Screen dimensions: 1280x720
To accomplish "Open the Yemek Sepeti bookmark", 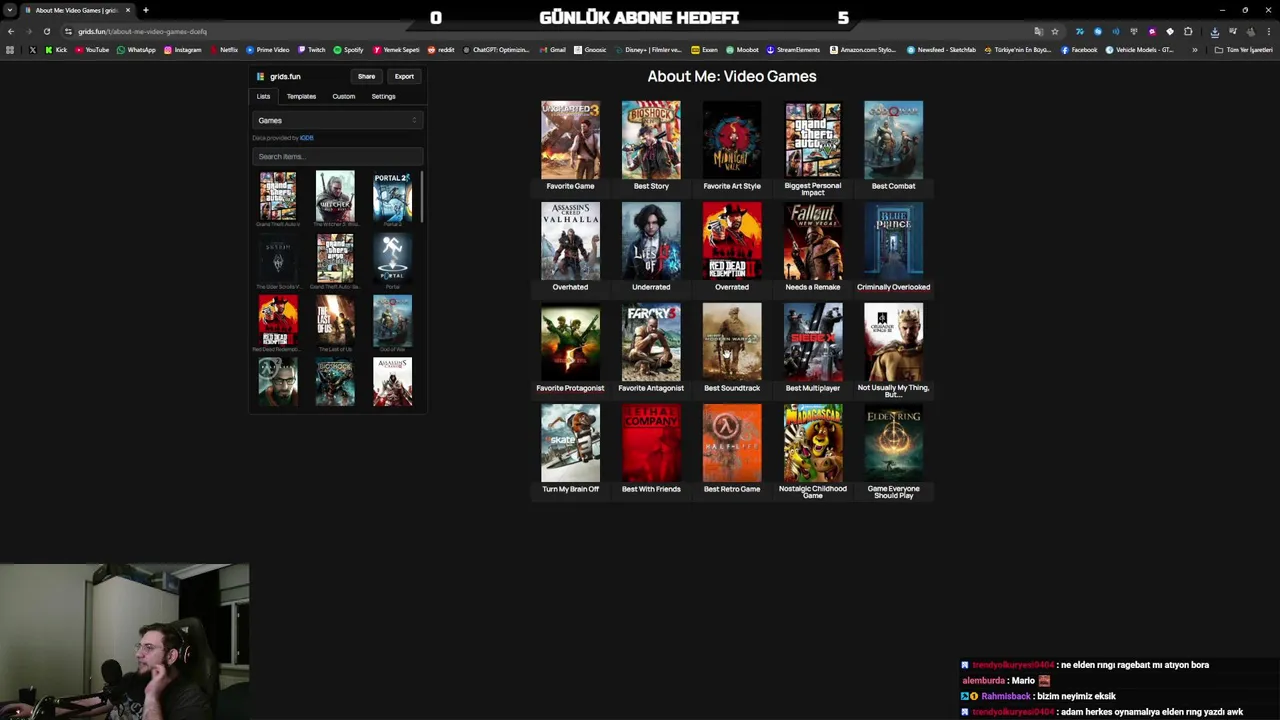I will tap(396, 50).
